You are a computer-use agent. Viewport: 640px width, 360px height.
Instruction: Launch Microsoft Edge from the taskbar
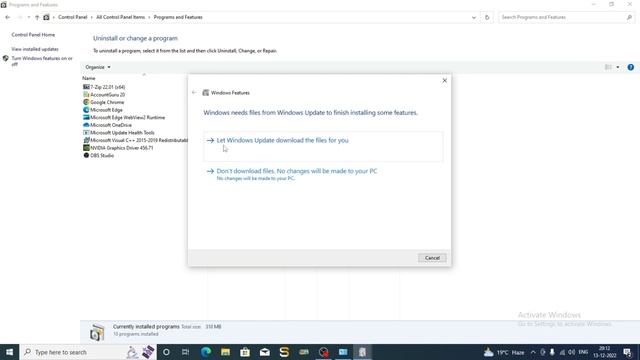click(206, 352)
